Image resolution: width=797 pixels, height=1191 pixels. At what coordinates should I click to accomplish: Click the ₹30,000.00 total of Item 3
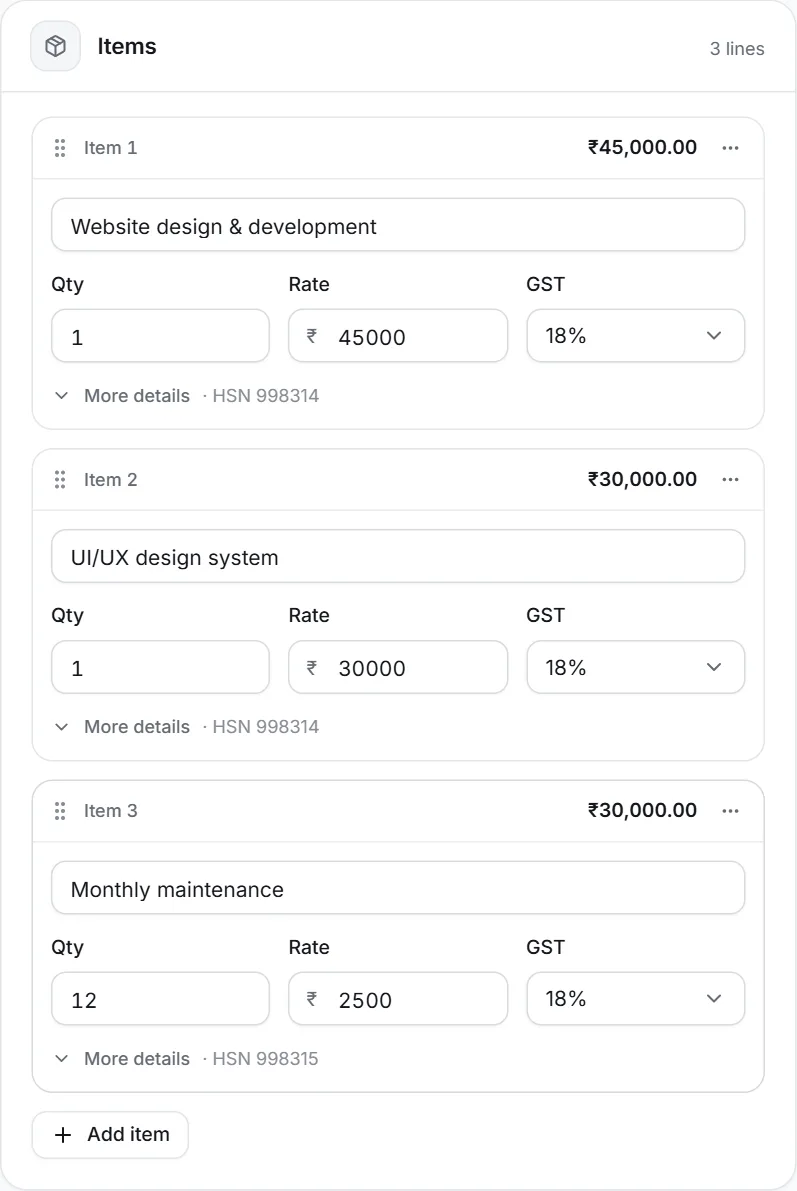642,810
